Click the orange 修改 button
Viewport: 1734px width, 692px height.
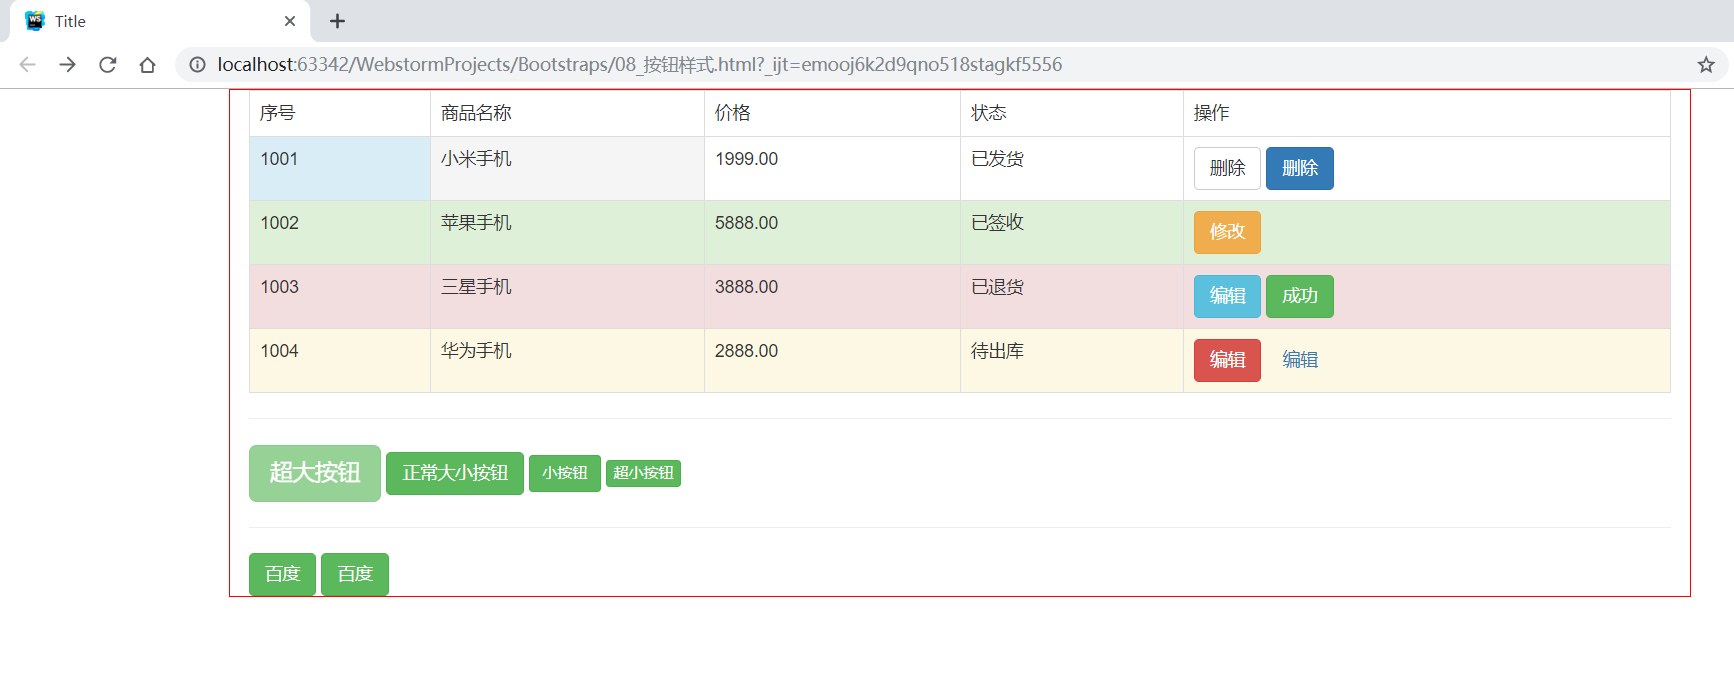point(1227,232)
